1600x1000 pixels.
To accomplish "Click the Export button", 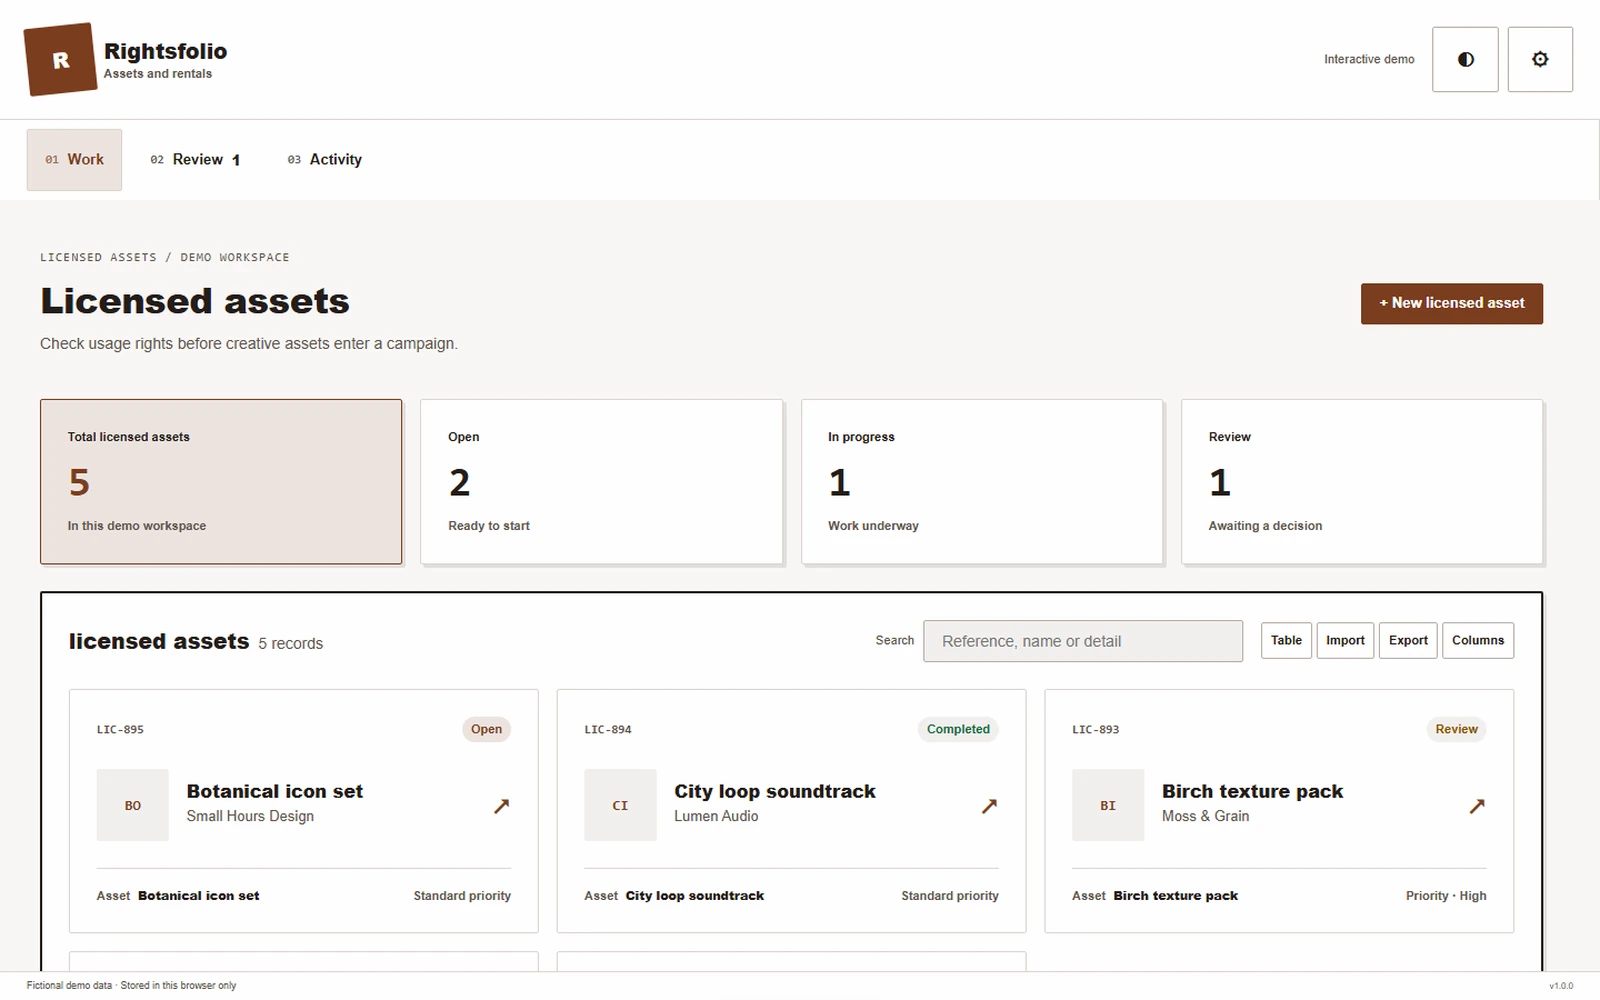I will click(x=1408, y=640).
